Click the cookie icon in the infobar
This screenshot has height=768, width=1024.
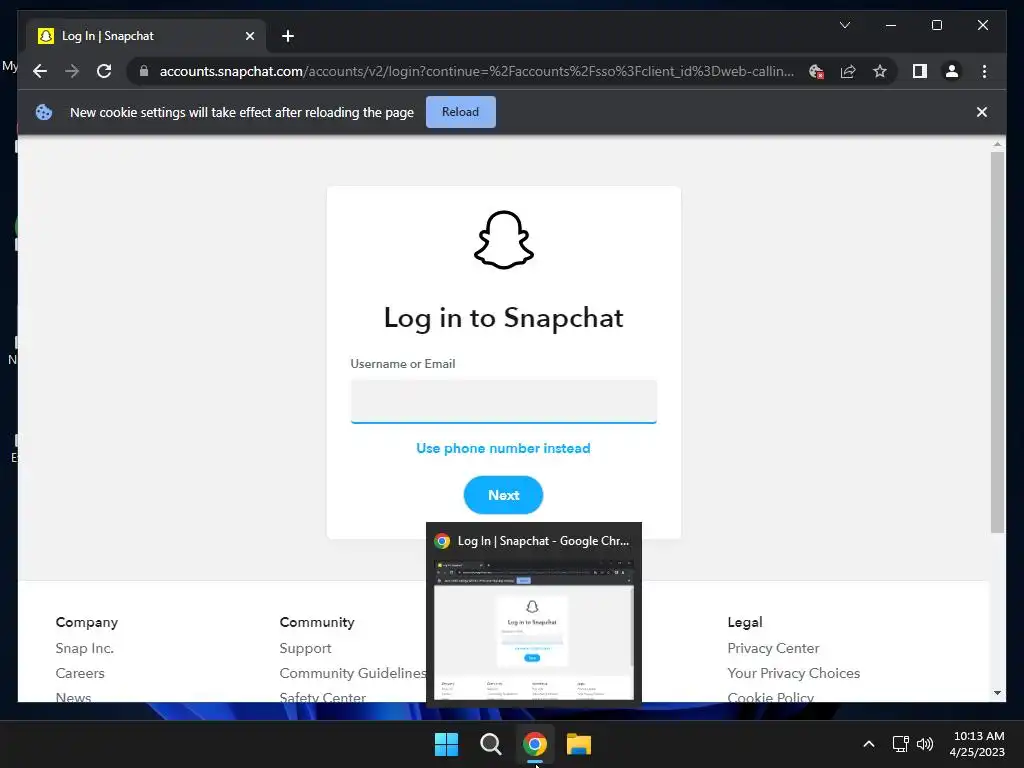click(x=44, y=112)
